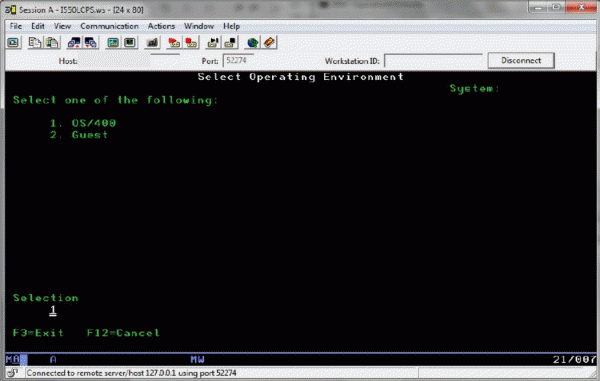The image size is (600, 381).
Task: Click the 'F3=Exit' function key text
Action: click(x=38, y=333)
